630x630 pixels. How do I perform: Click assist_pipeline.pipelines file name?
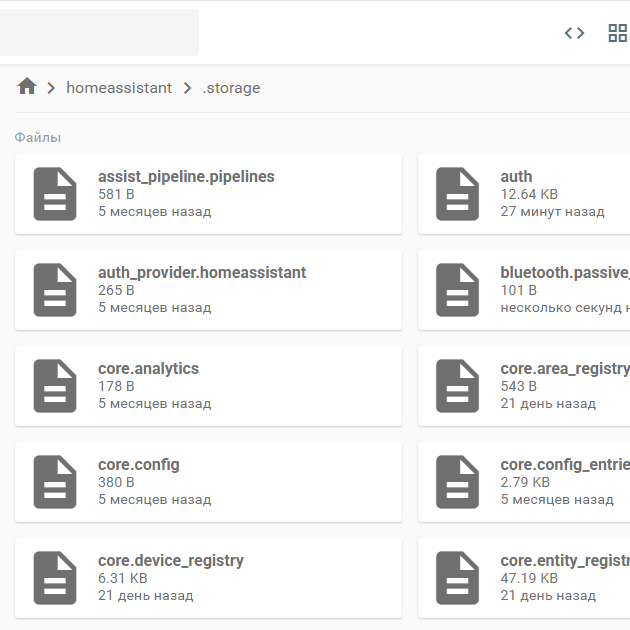(186, 177)
